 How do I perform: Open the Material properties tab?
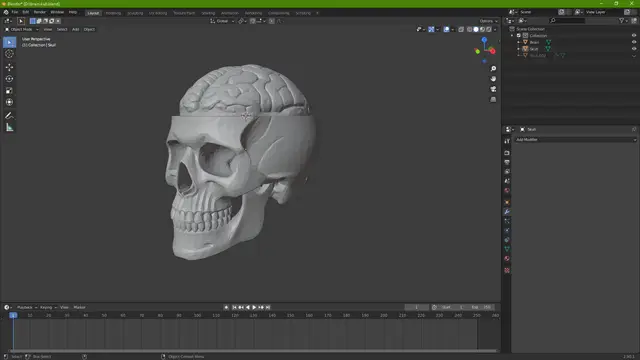click(x=507, y=258)
